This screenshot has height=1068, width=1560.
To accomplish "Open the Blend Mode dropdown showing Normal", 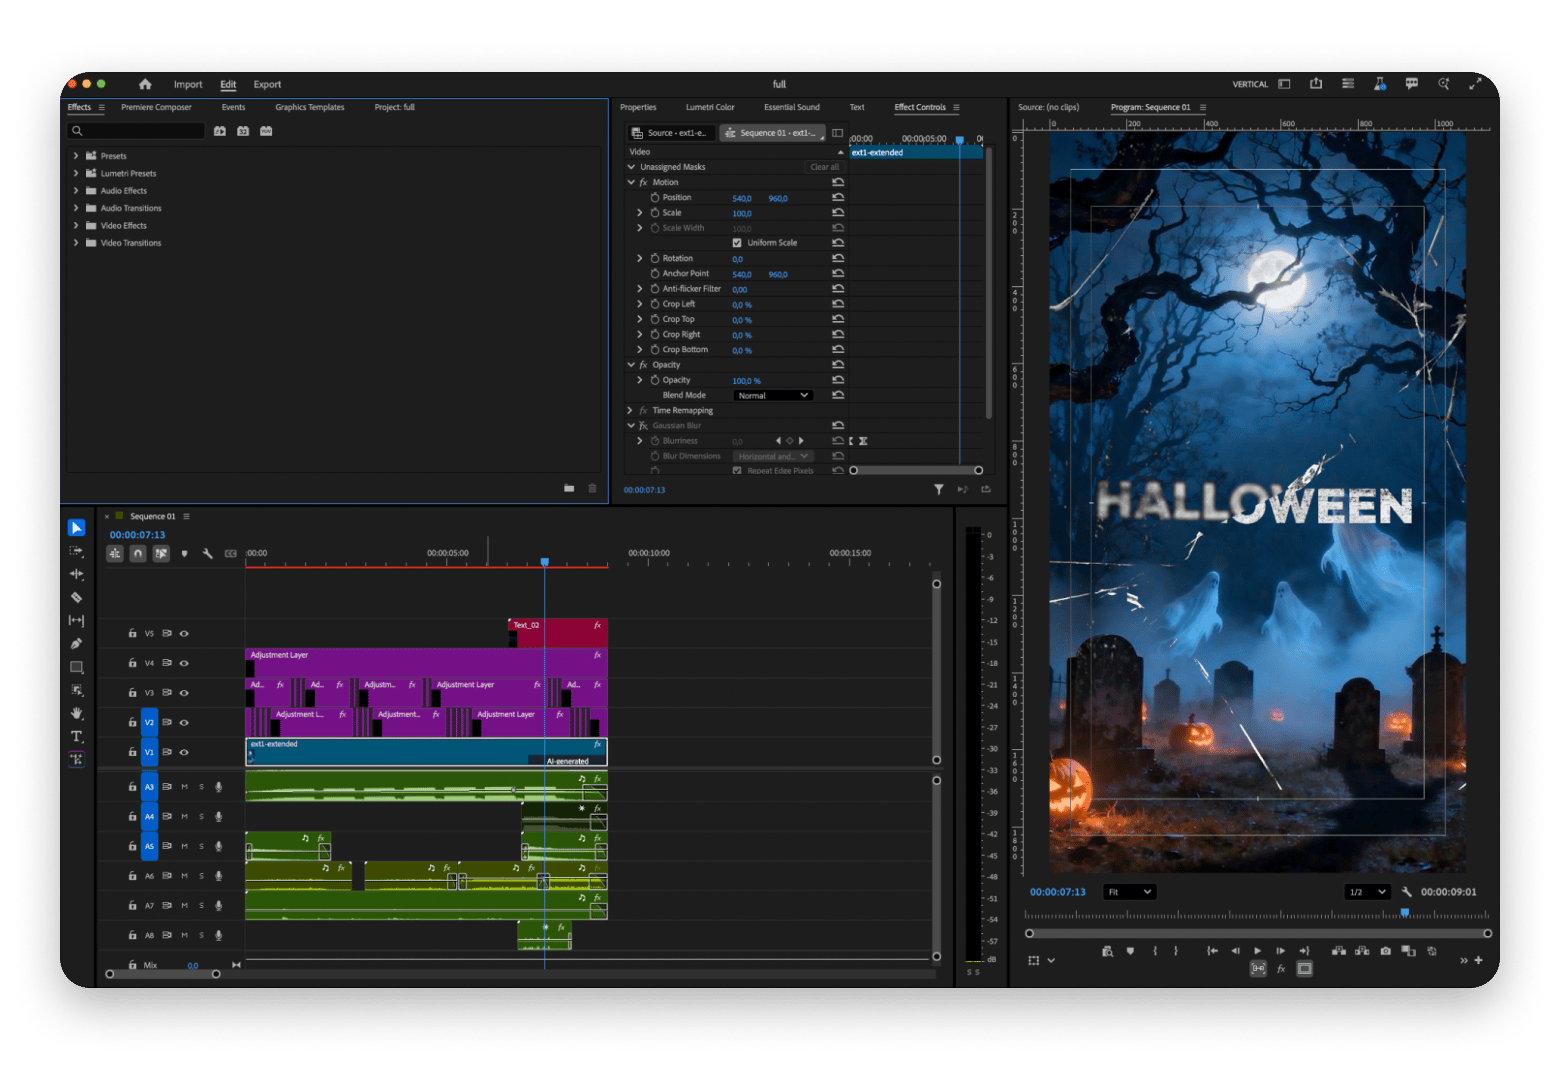I will (x=773, y=395).
